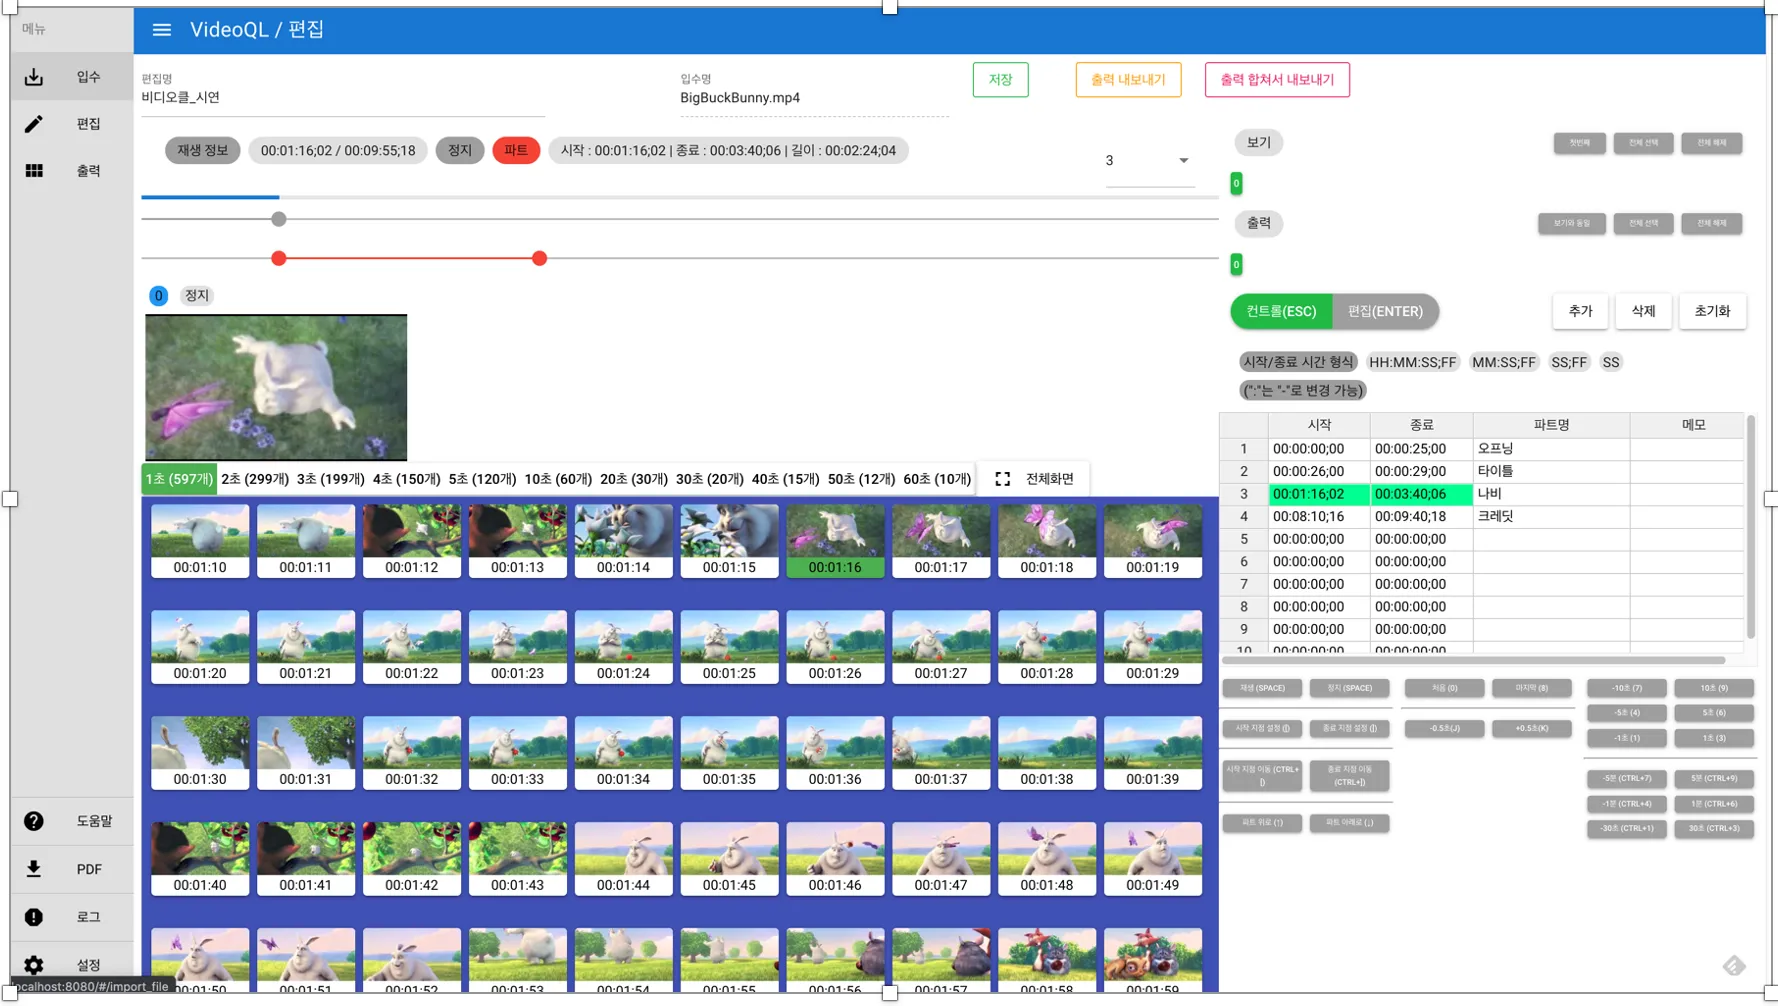Open the 편집 pencil item in sidebar
The height and width of the screenshot is (1006, 1778).
[72, 124]
